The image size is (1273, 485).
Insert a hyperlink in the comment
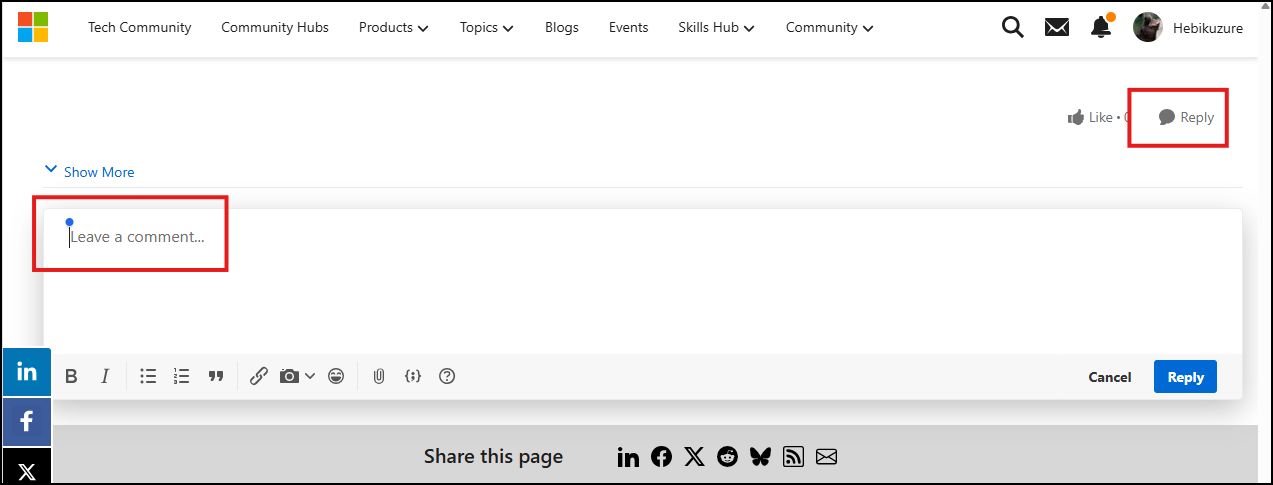(258, 376)
